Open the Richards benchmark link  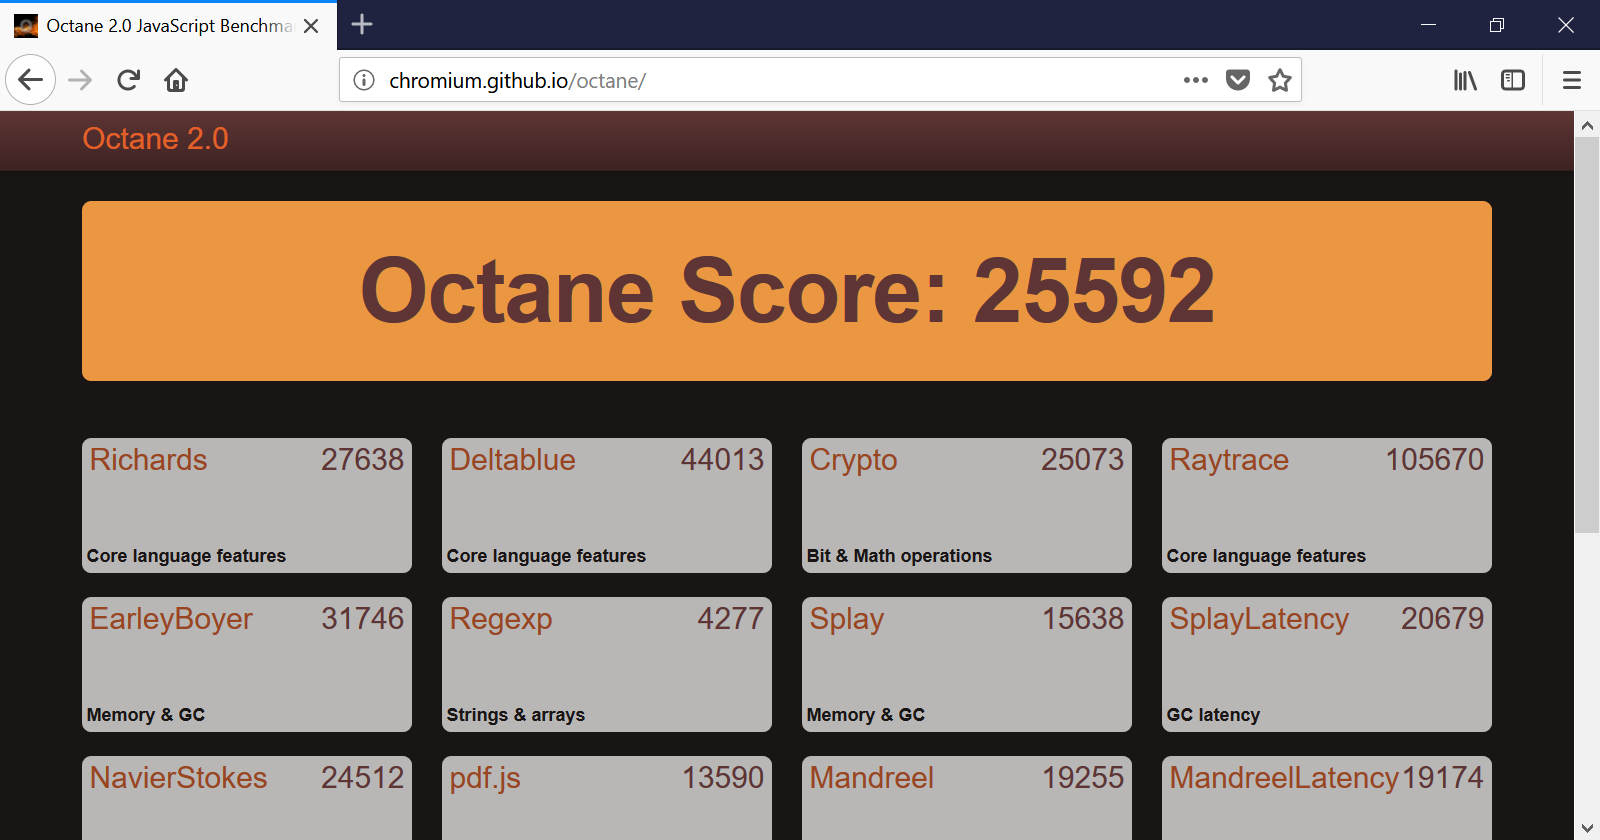coord(148,460)
